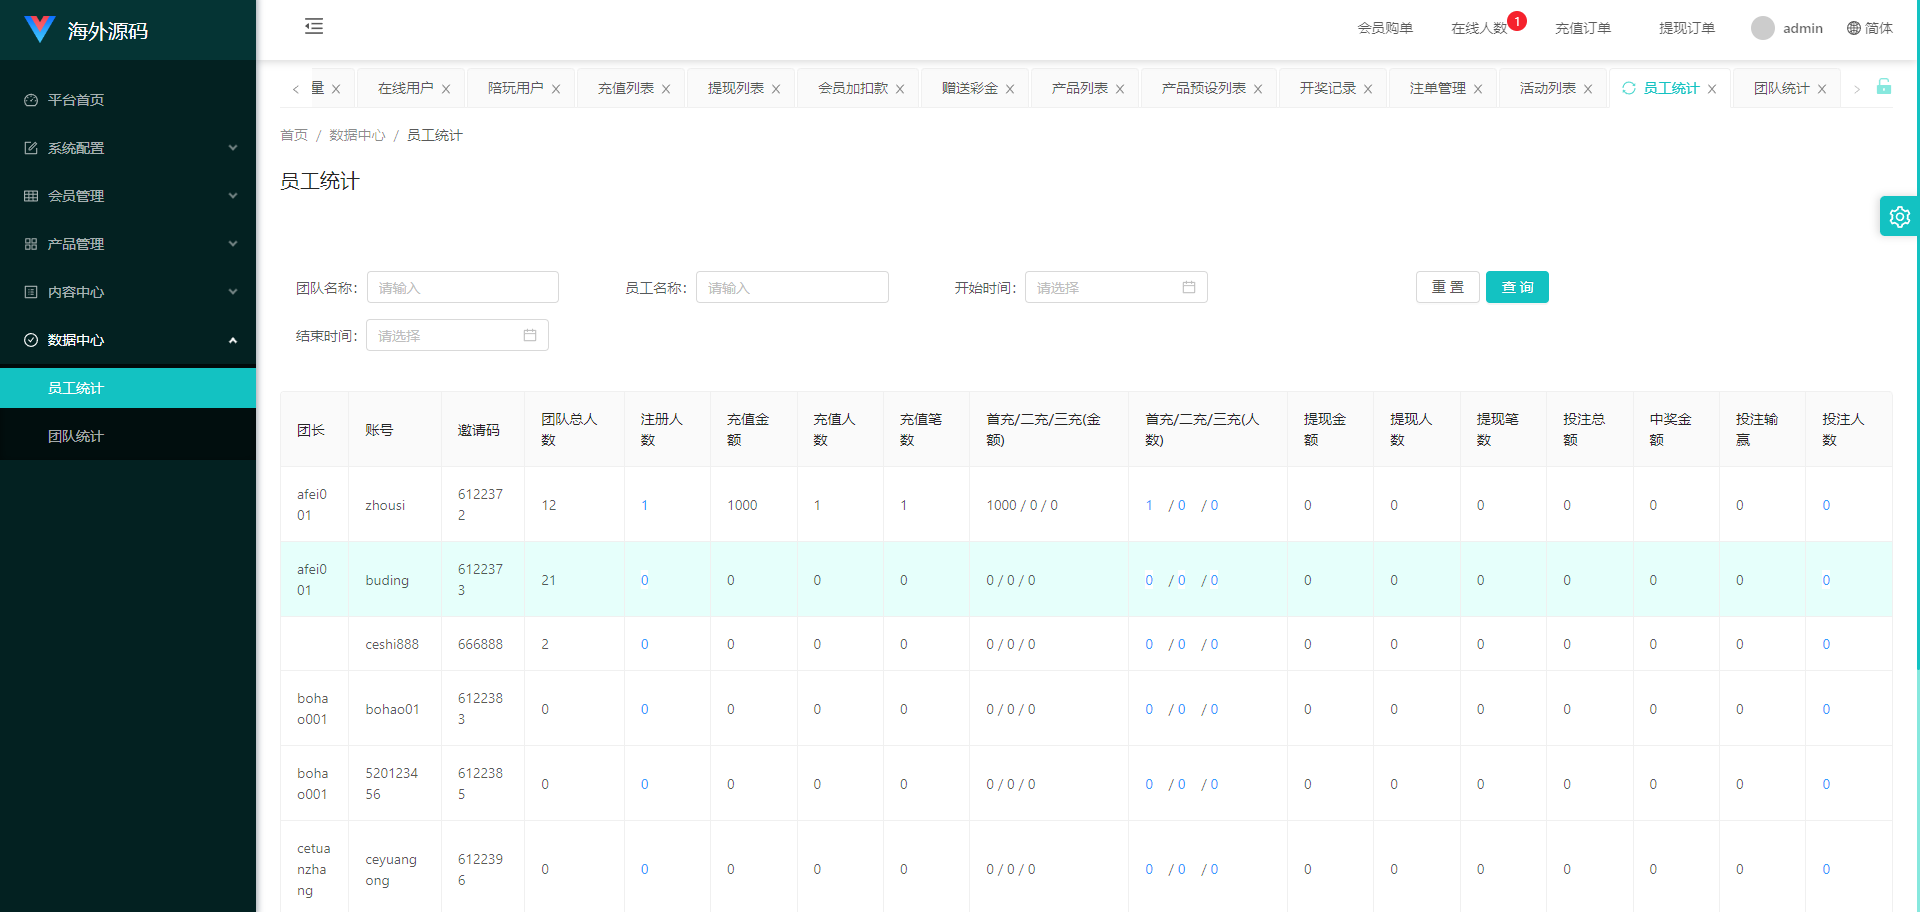Image resolution: width=1920 pixels, height=912 pixels.
Task: Click the 查询 search button
Action: (x=1517, y=287)
